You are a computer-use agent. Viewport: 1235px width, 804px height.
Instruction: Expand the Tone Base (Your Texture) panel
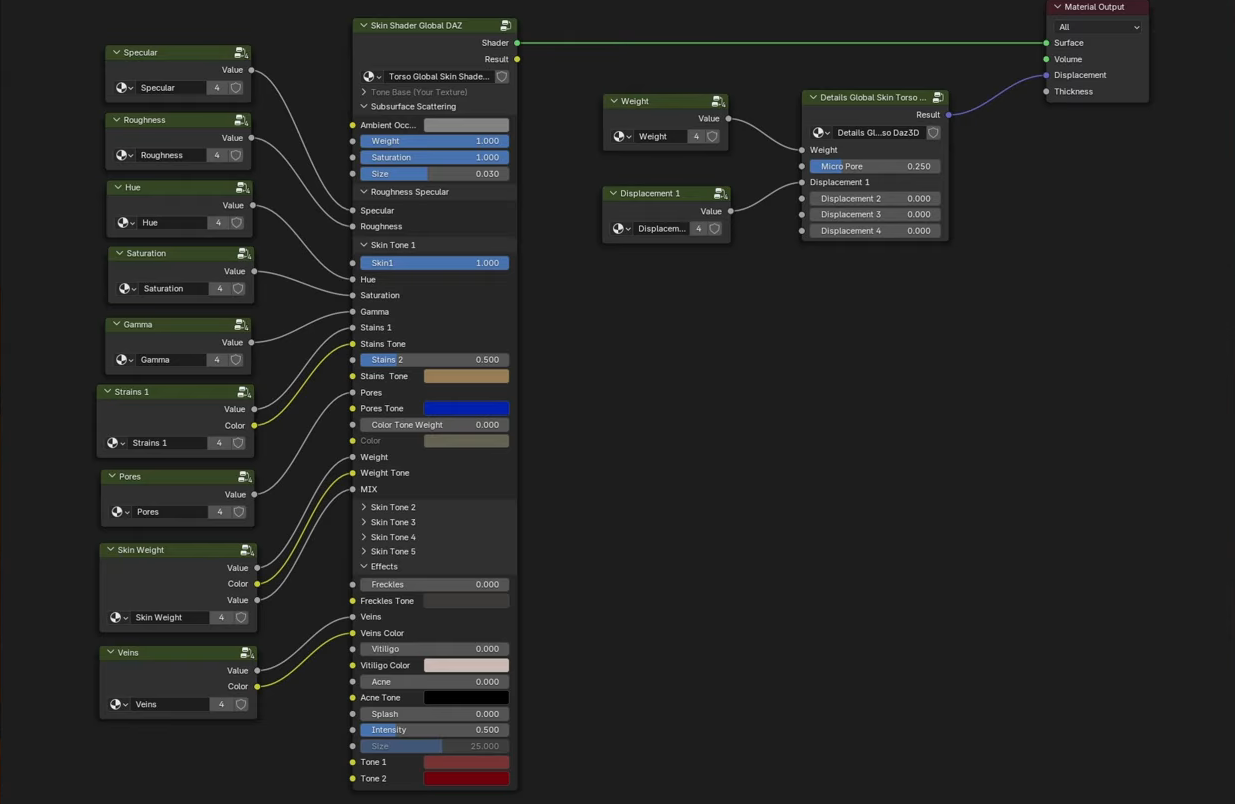414,92
